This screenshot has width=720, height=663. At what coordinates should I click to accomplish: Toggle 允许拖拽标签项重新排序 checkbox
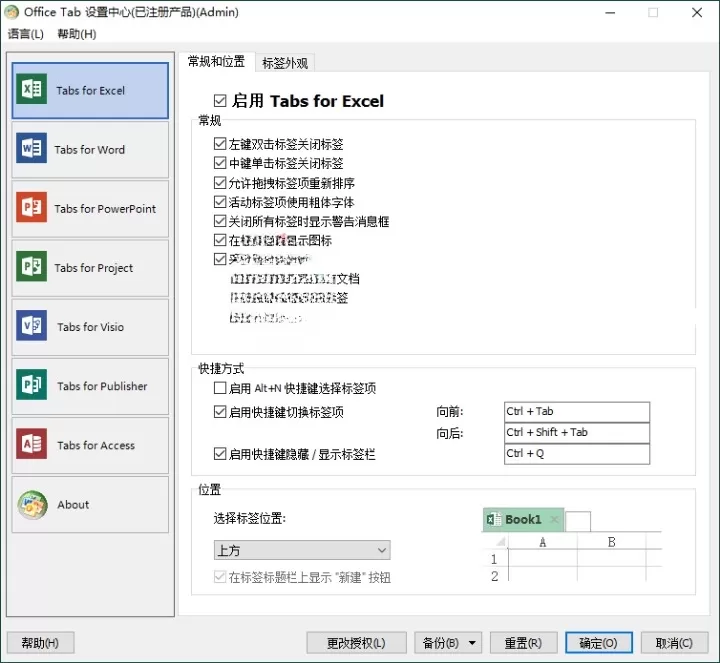pos(220,183)
